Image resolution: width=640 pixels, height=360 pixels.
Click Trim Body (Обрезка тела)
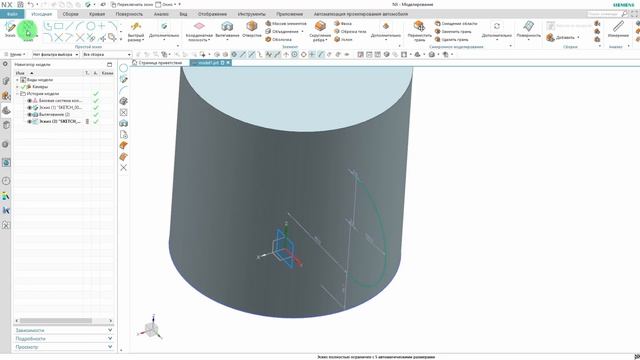pyautogui.click(x=350, y=31)
